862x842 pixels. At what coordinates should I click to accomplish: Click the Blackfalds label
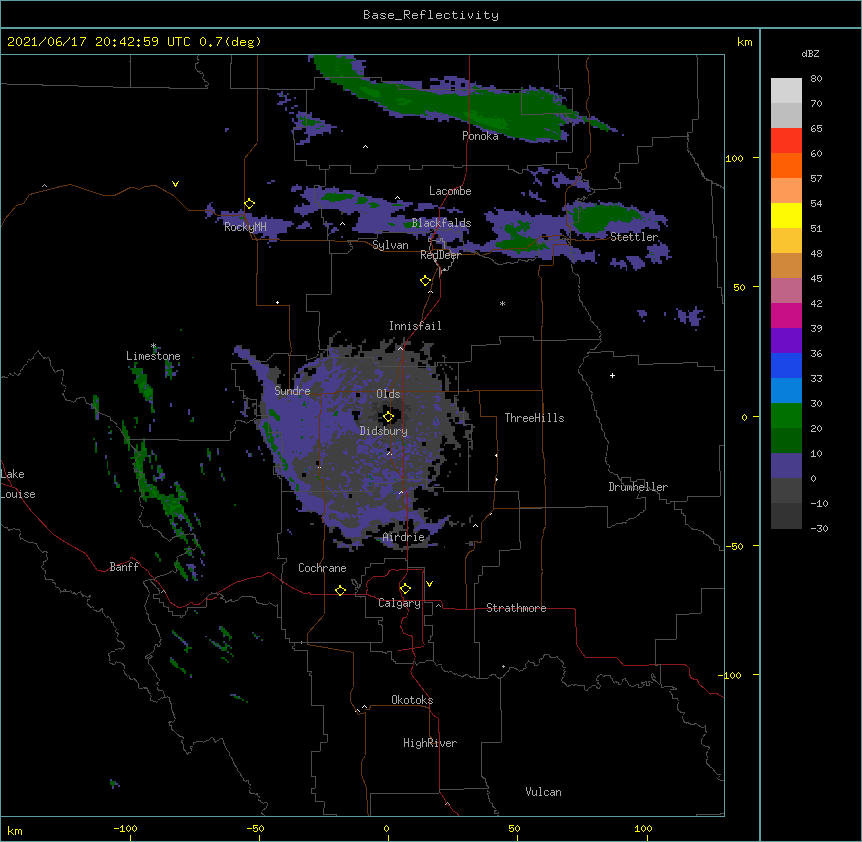(x=441, y=223)
